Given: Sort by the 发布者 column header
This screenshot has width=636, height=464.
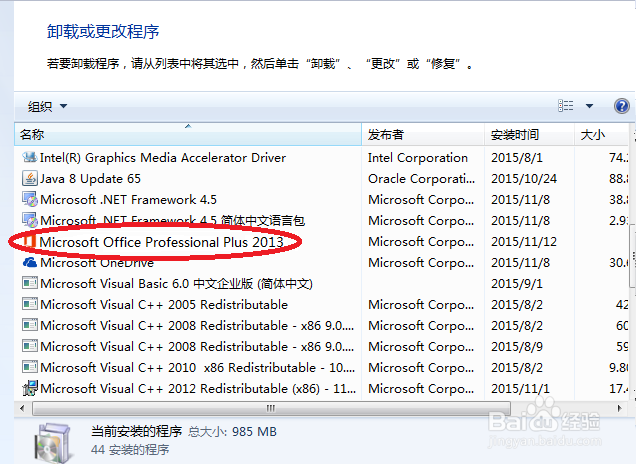Looking at the screenshot, I should coord(423,134).
